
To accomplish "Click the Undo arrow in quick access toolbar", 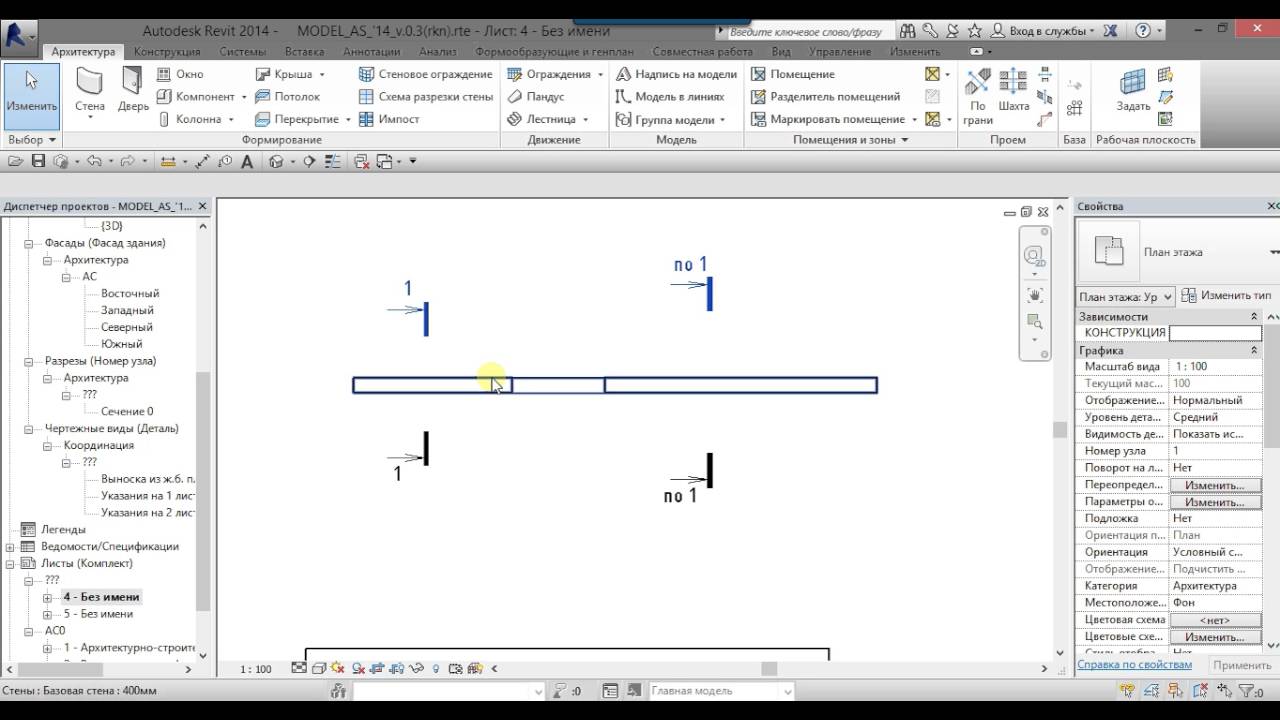I will tap(94, 161).
